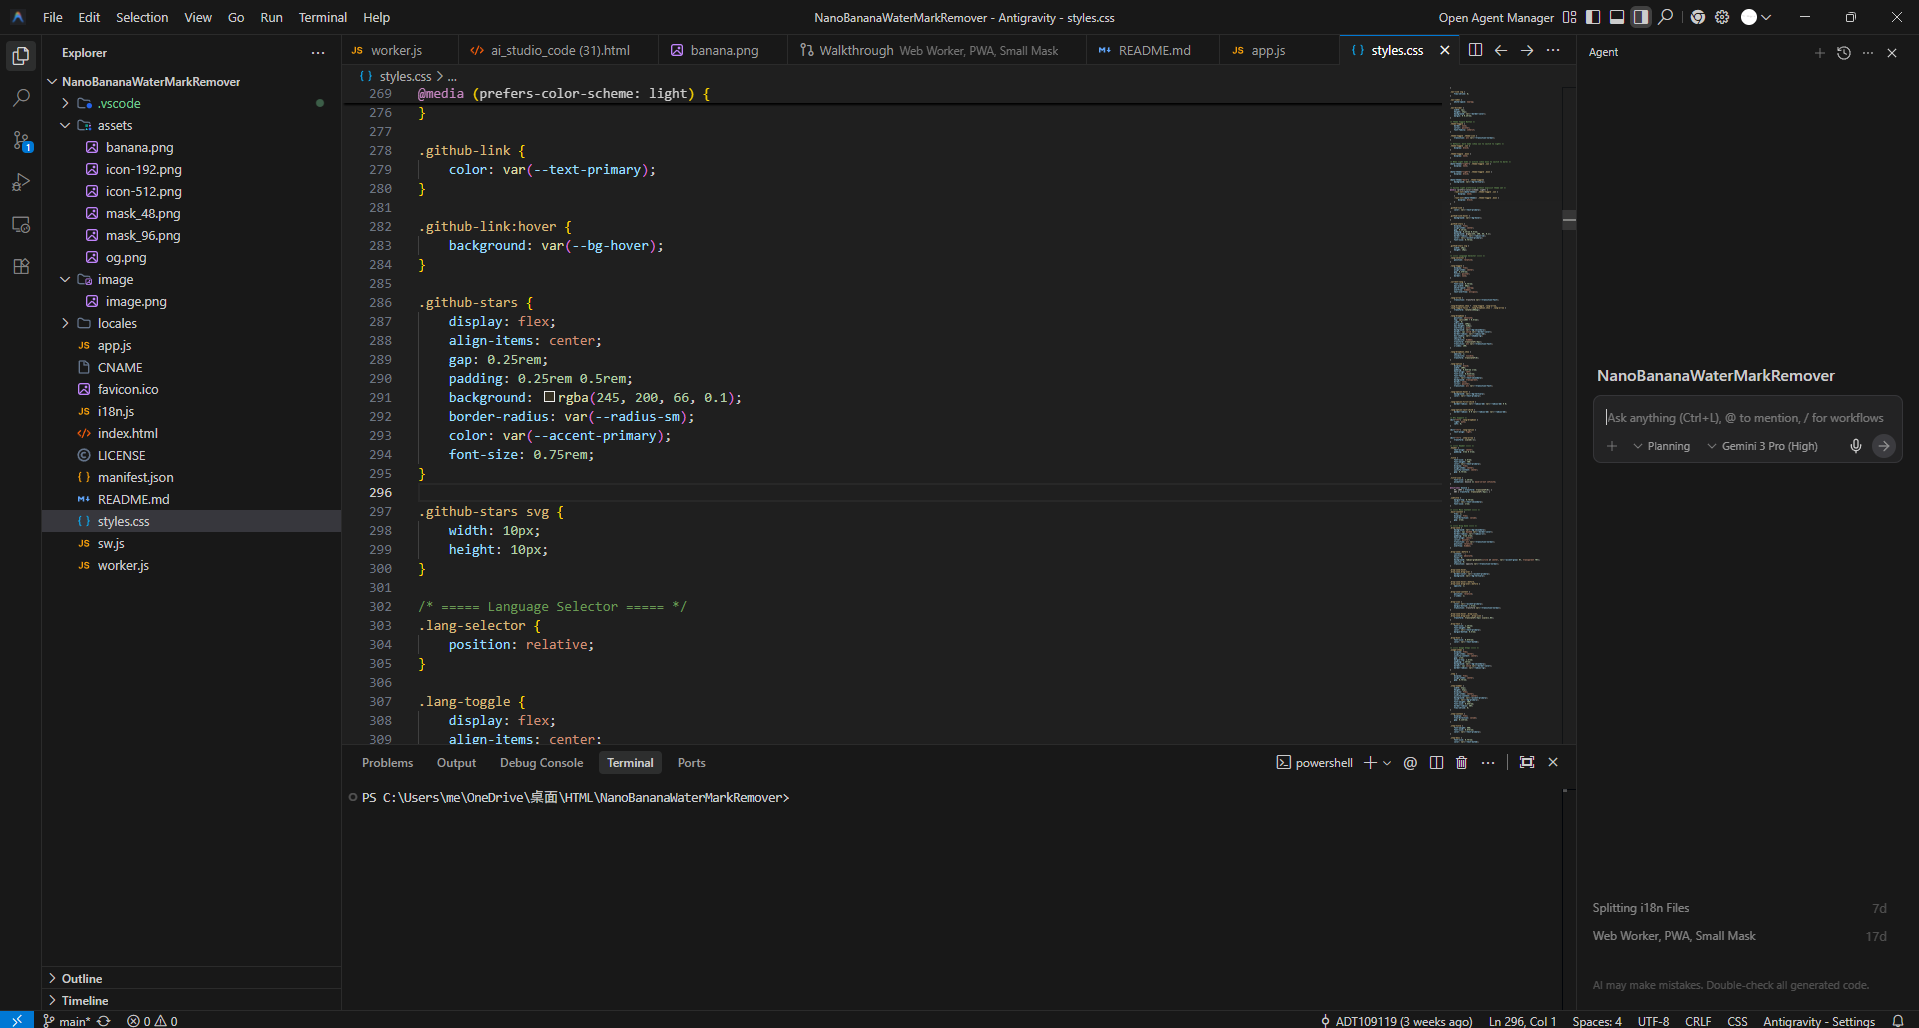The width and height of the screenshot is (1919, 1028).
Task: Toggle the bottom panel visibility
Action: (x=1617, y=17)
